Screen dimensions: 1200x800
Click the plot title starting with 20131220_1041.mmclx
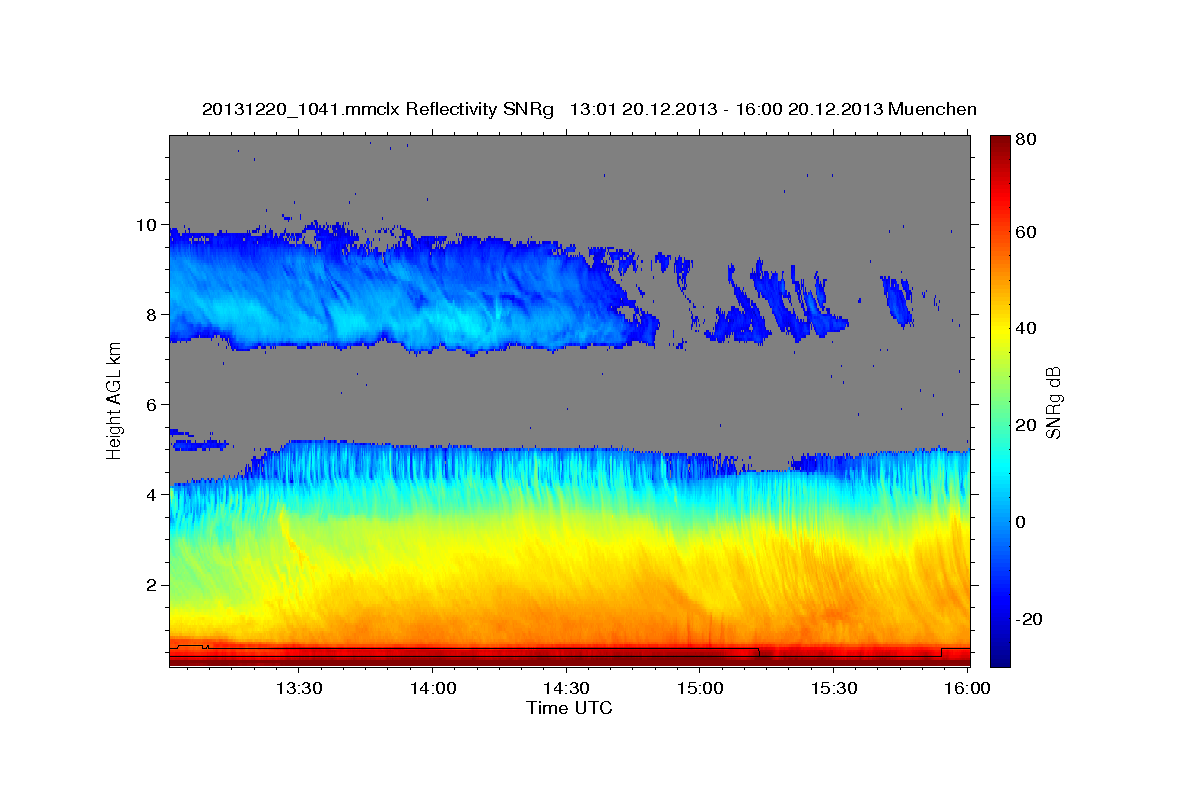pos(589,109)
